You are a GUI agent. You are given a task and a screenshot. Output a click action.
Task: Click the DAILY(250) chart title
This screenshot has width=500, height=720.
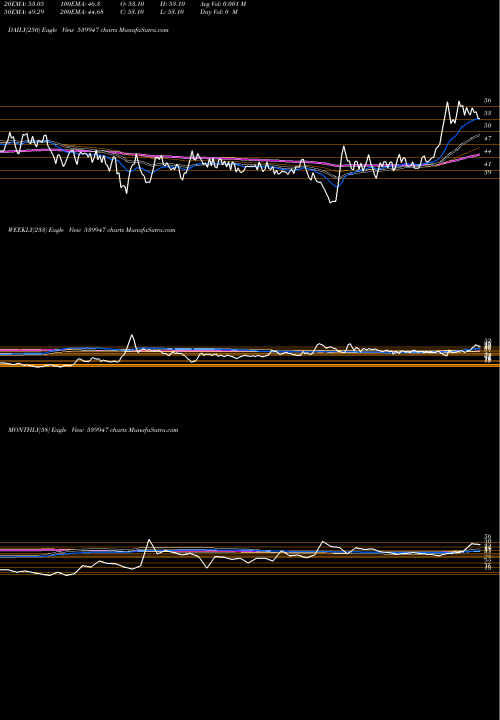88,30
